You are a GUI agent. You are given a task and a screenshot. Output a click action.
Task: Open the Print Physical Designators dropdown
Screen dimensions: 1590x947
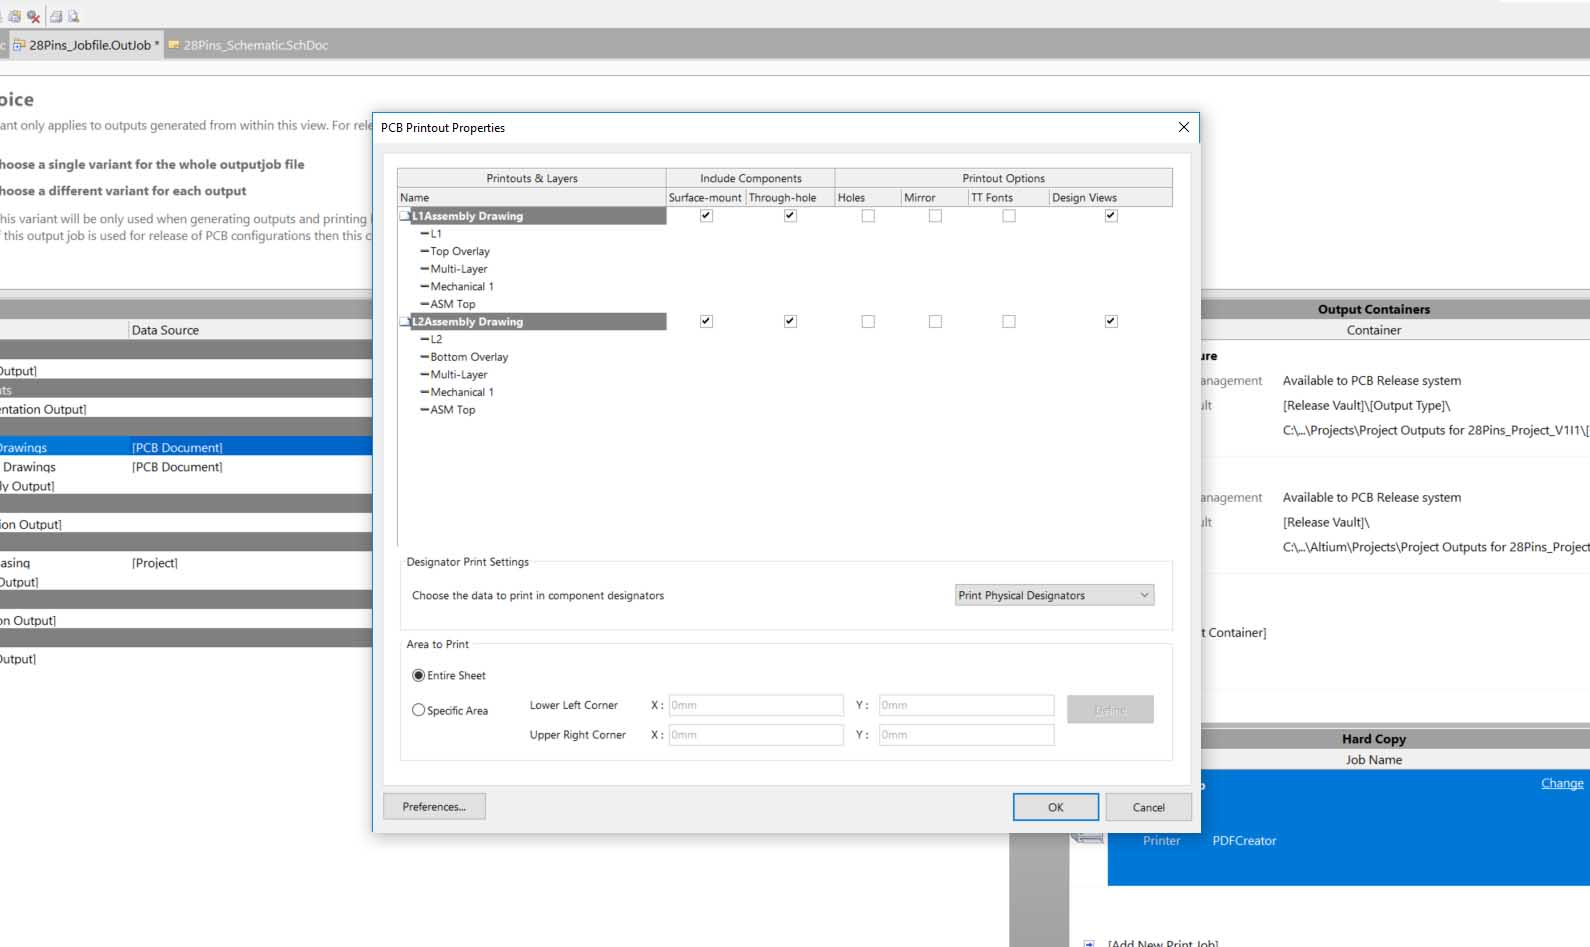coord(1054,595)
